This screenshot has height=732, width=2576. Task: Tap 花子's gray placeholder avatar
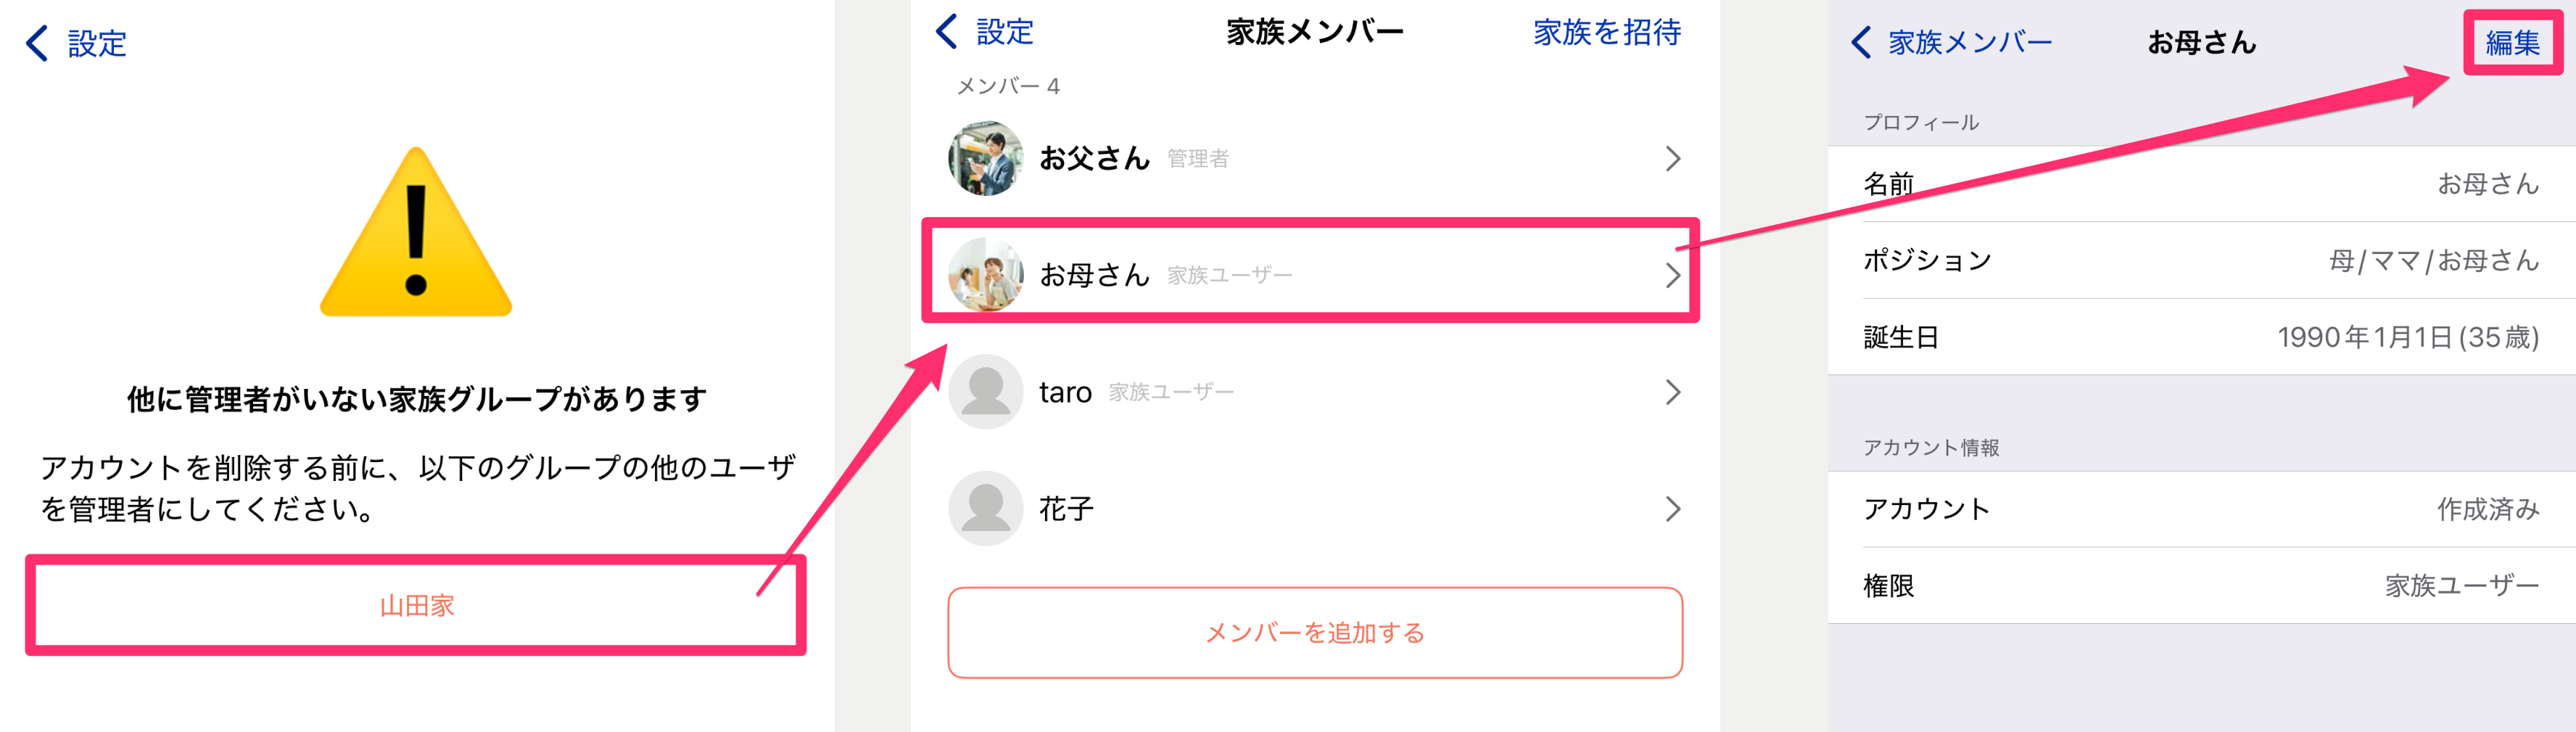coord(985,508)
